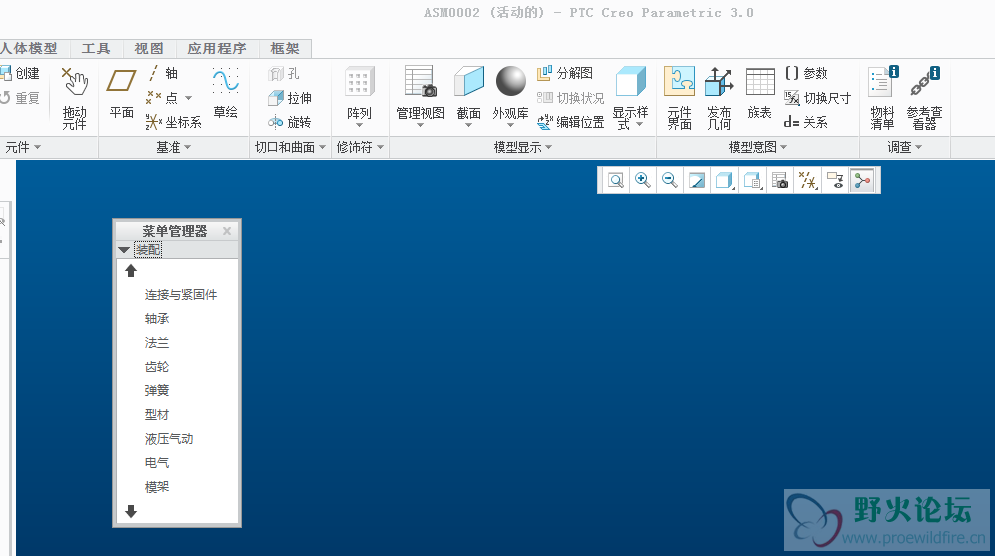Click the repaint icon in graphics toolbar
This screenshot has width=995, height=556.
coord(697,180)
